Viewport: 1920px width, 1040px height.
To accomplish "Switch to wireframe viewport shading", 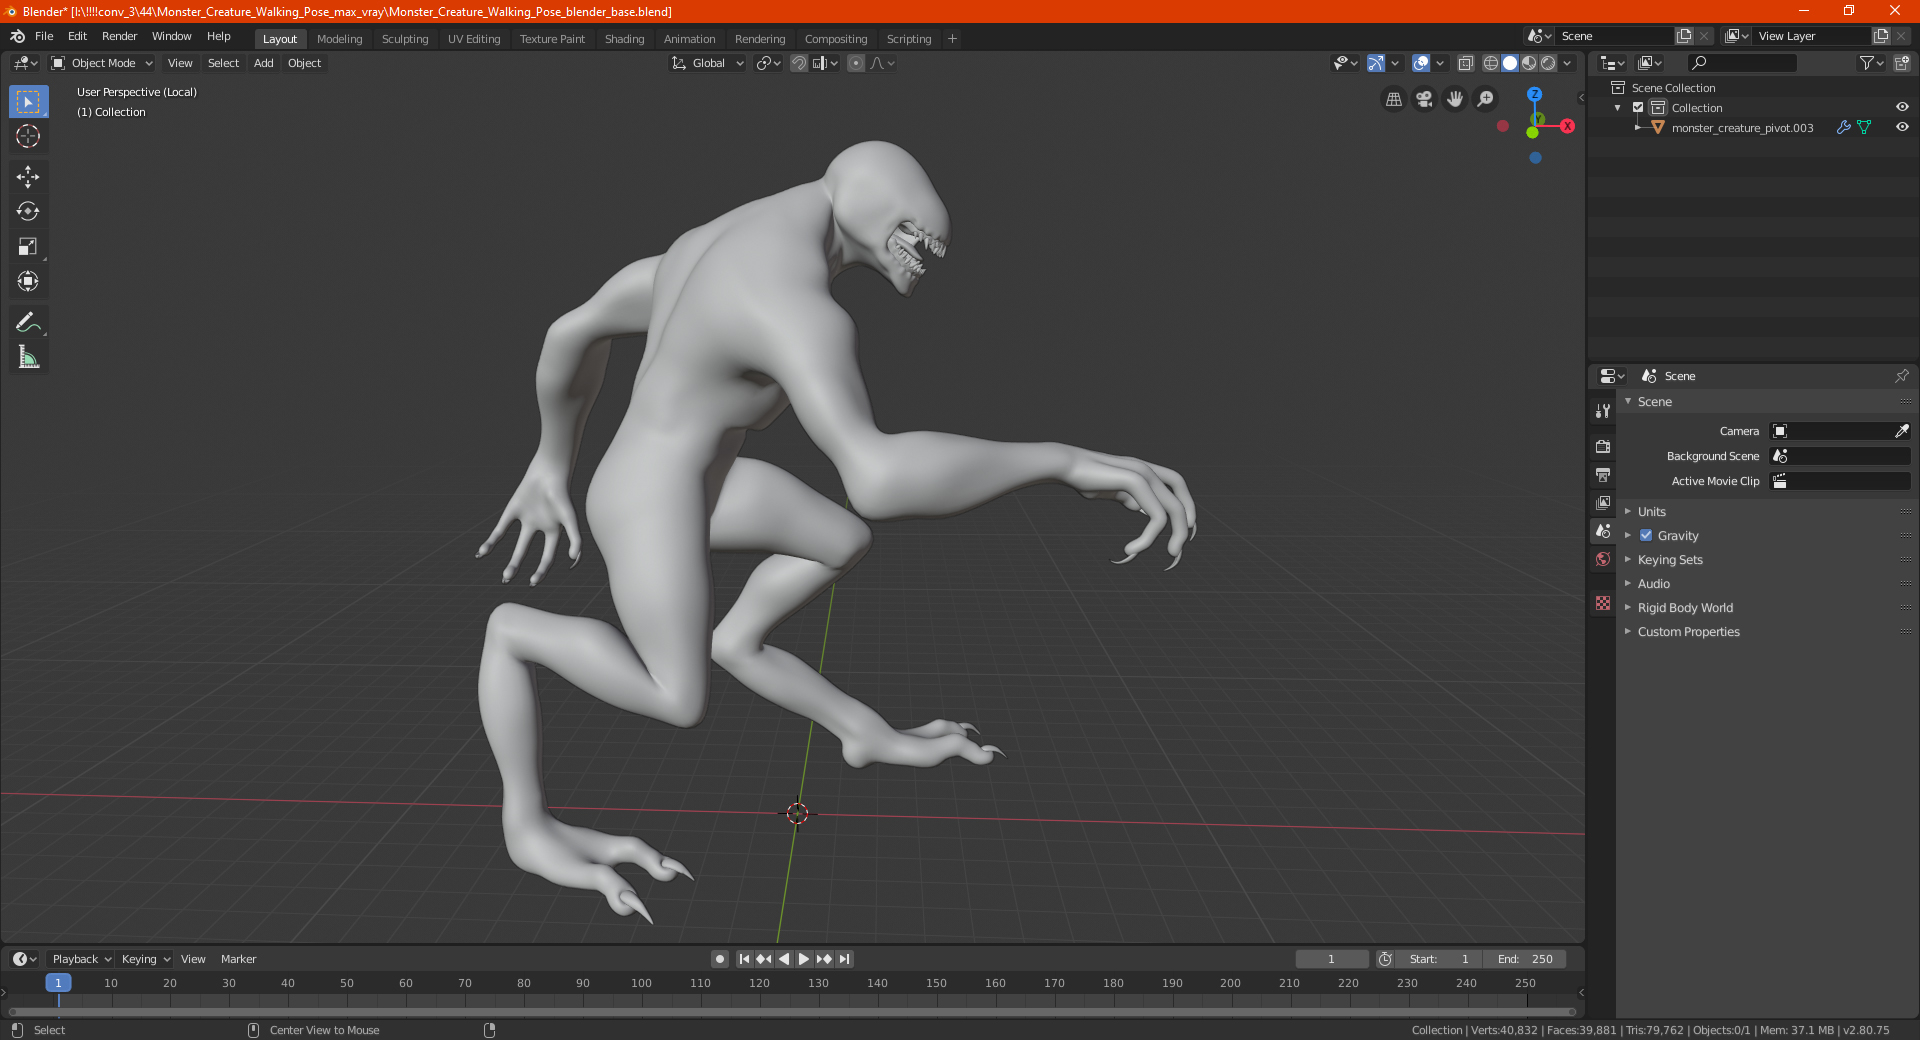I will click(x=1490, y=63).
